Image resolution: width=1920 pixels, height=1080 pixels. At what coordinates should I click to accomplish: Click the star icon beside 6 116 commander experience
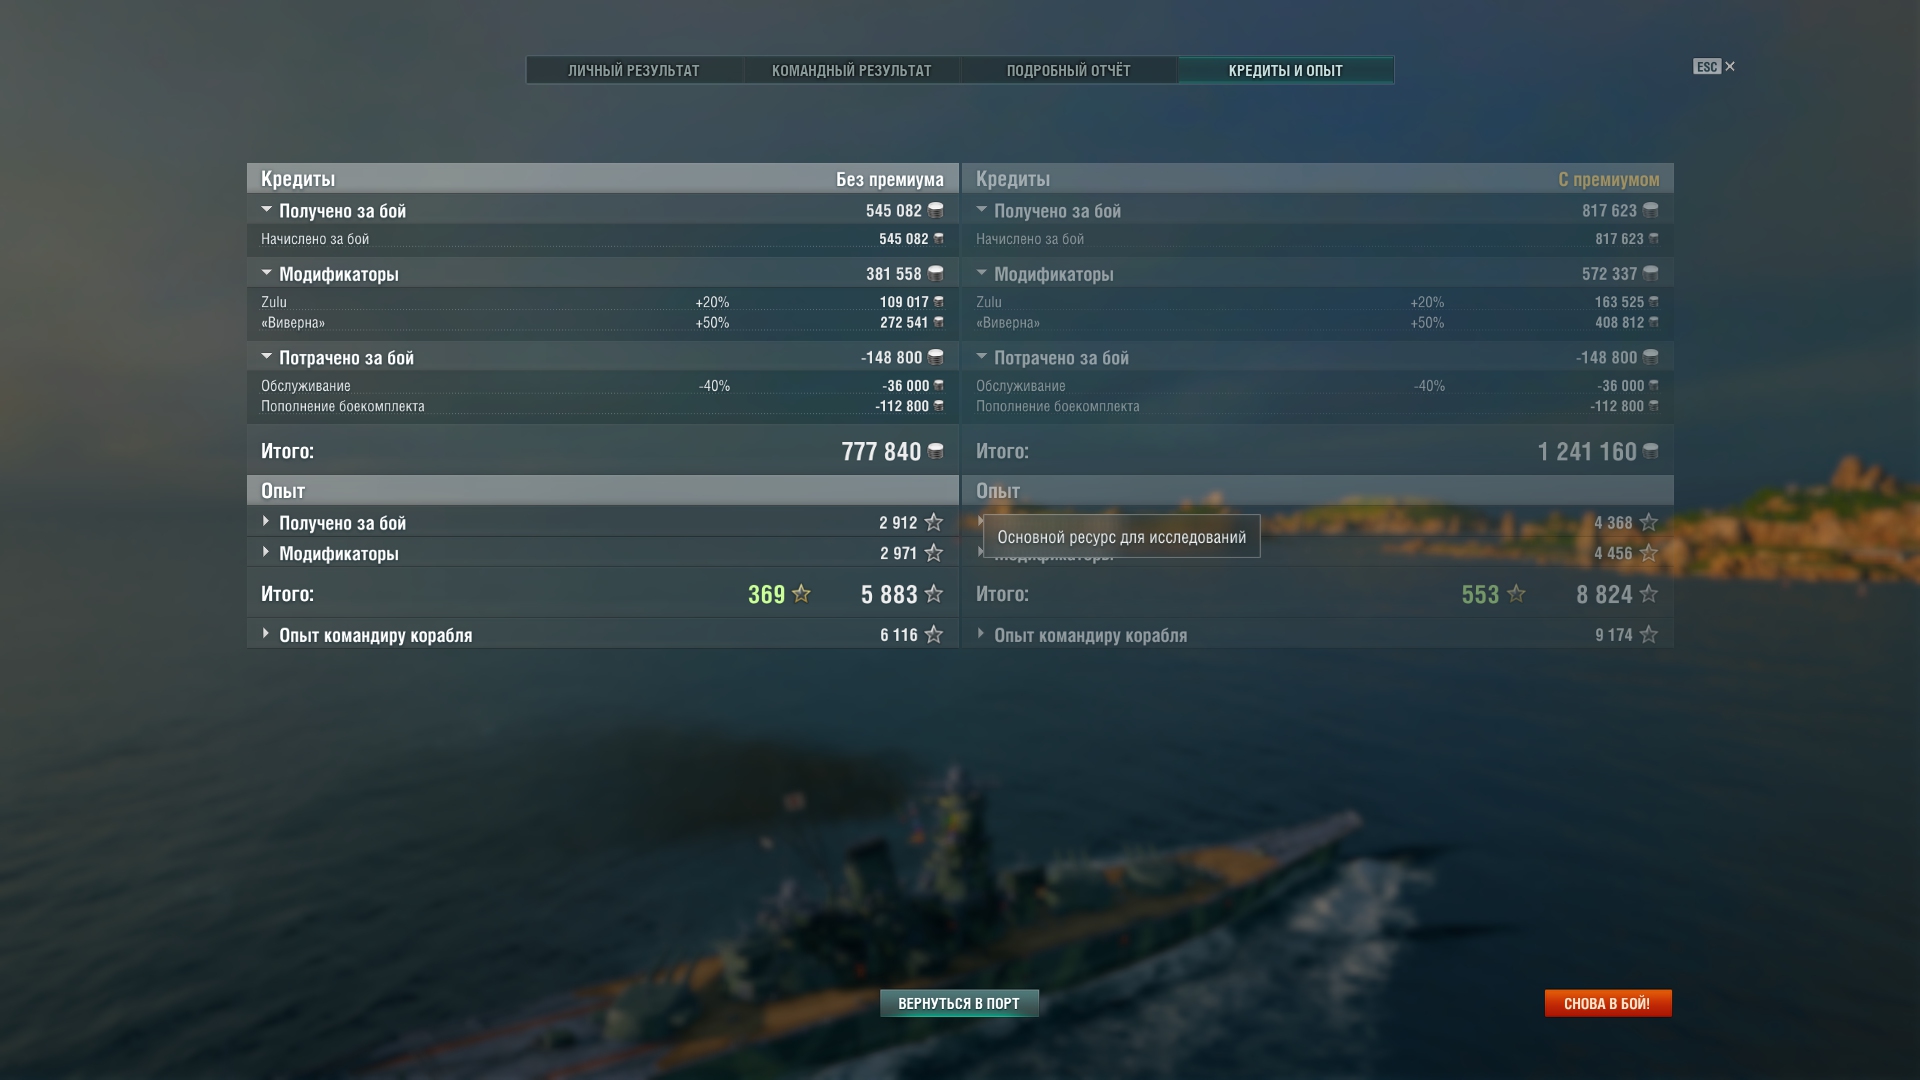[x=934, y=635]
